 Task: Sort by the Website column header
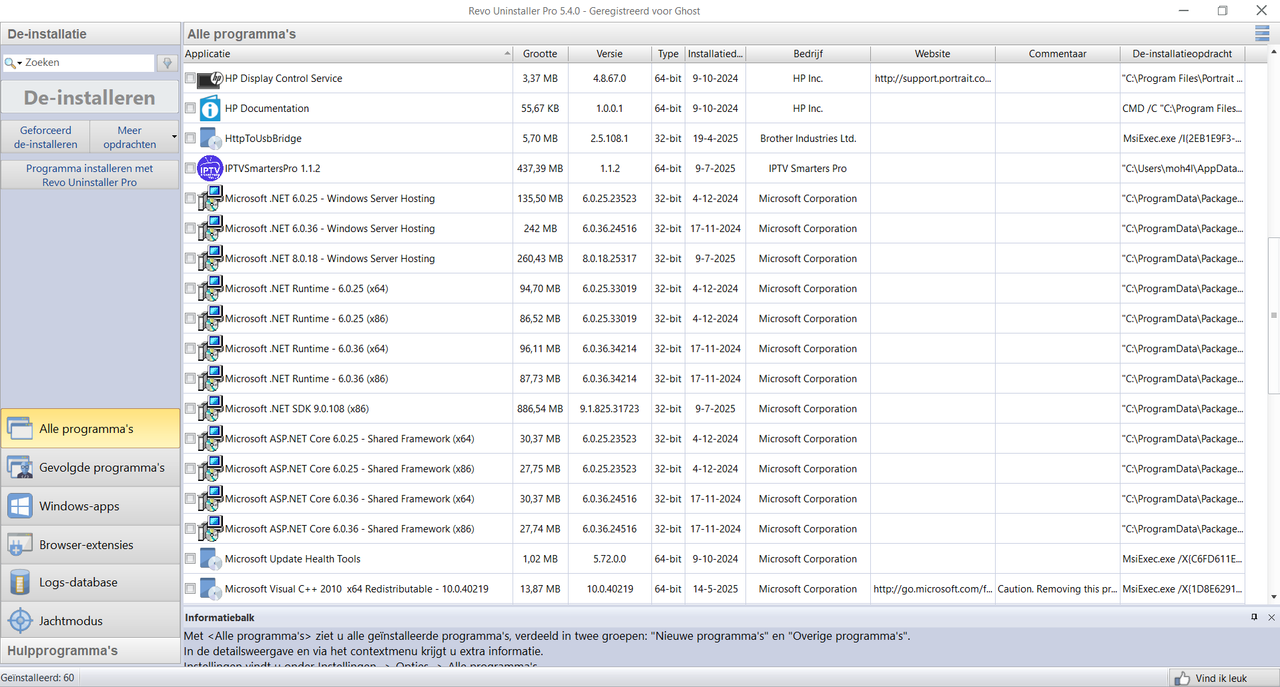[x=933, y=54]
